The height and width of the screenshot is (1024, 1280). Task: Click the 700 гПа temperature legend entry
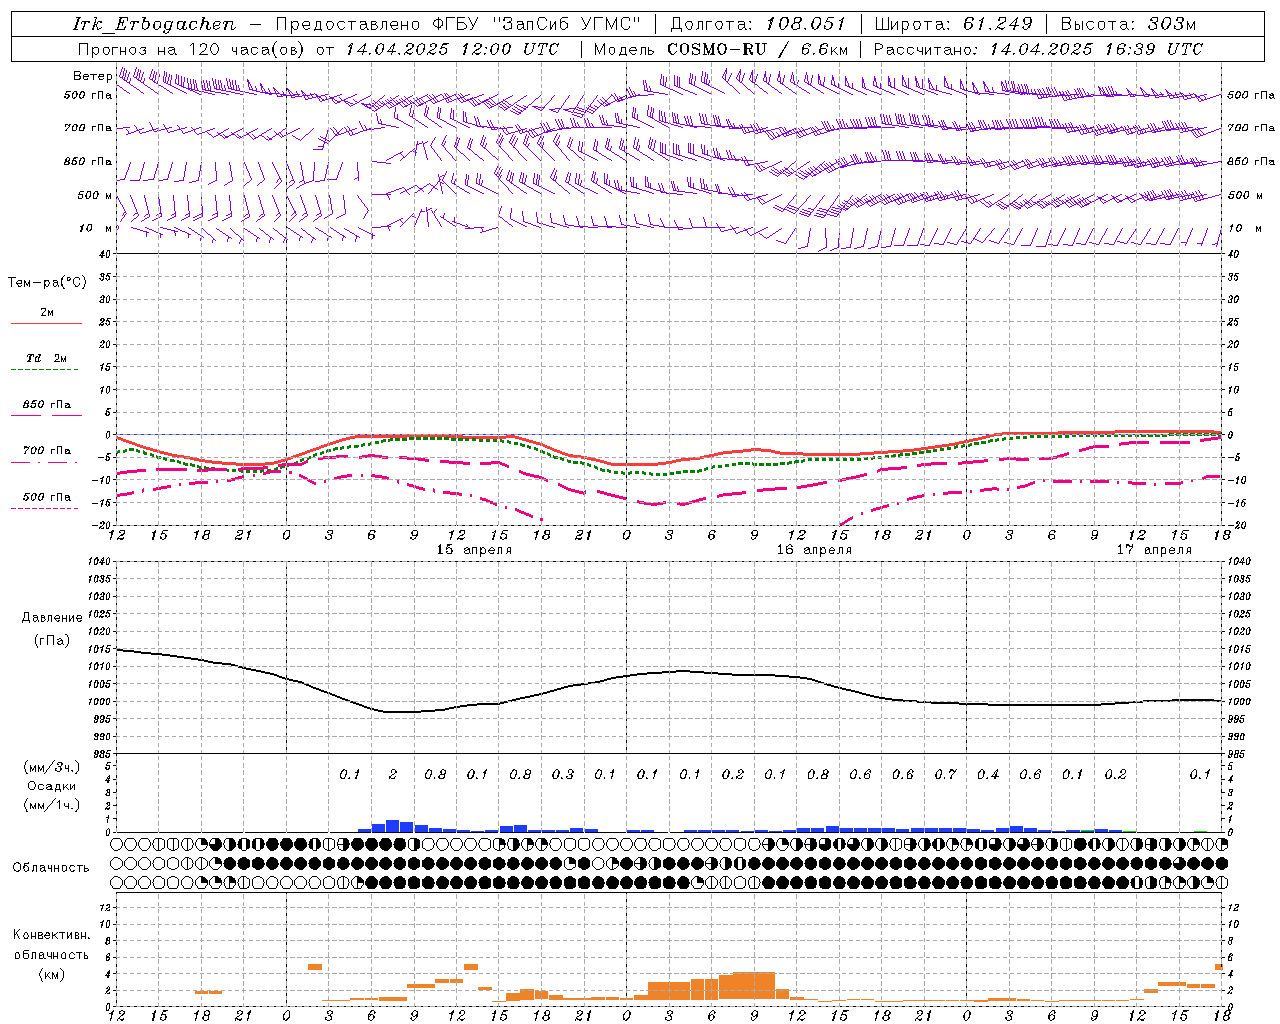click(47, 451)
